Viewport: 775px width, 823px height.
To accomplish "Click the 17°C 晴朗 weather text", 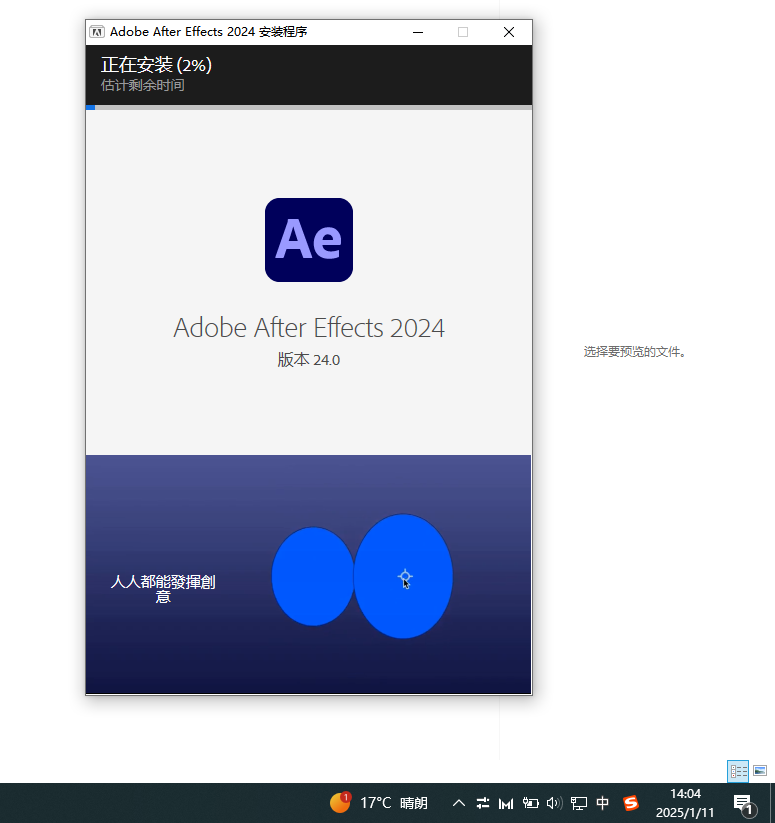I will 394,803.
